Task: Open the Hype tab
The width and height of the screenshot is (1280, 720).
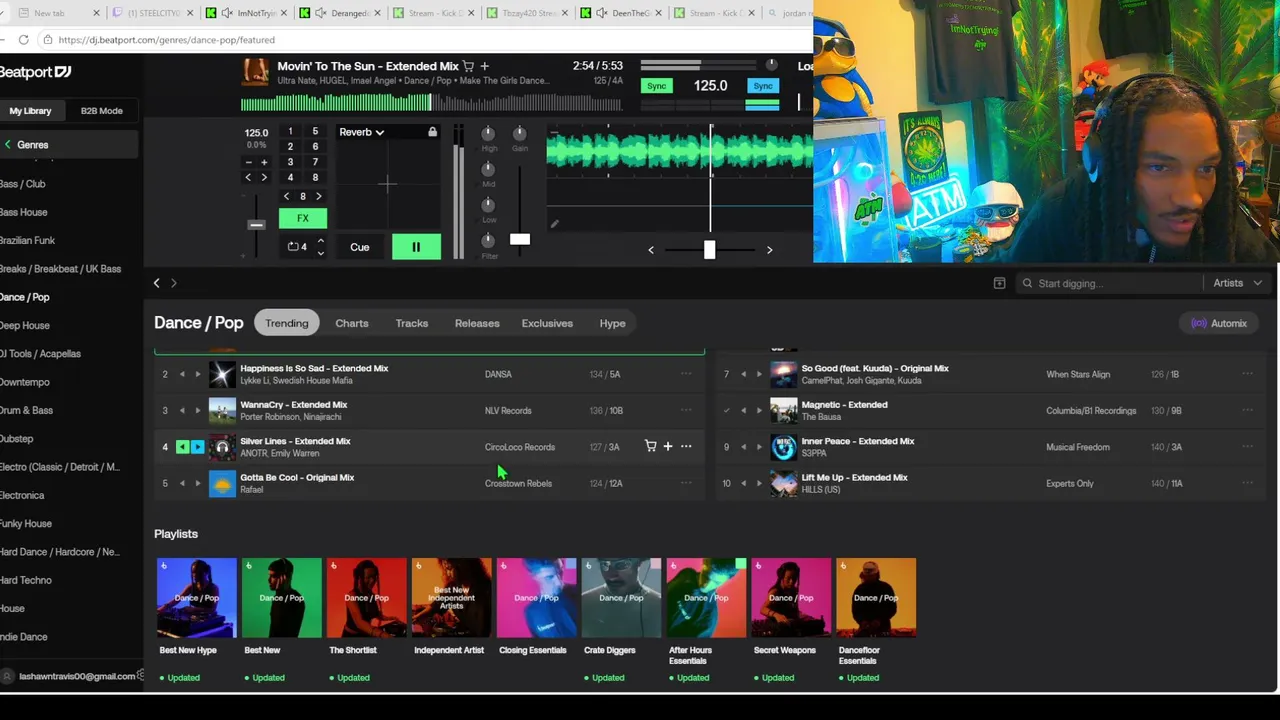Action: [612, 323]
